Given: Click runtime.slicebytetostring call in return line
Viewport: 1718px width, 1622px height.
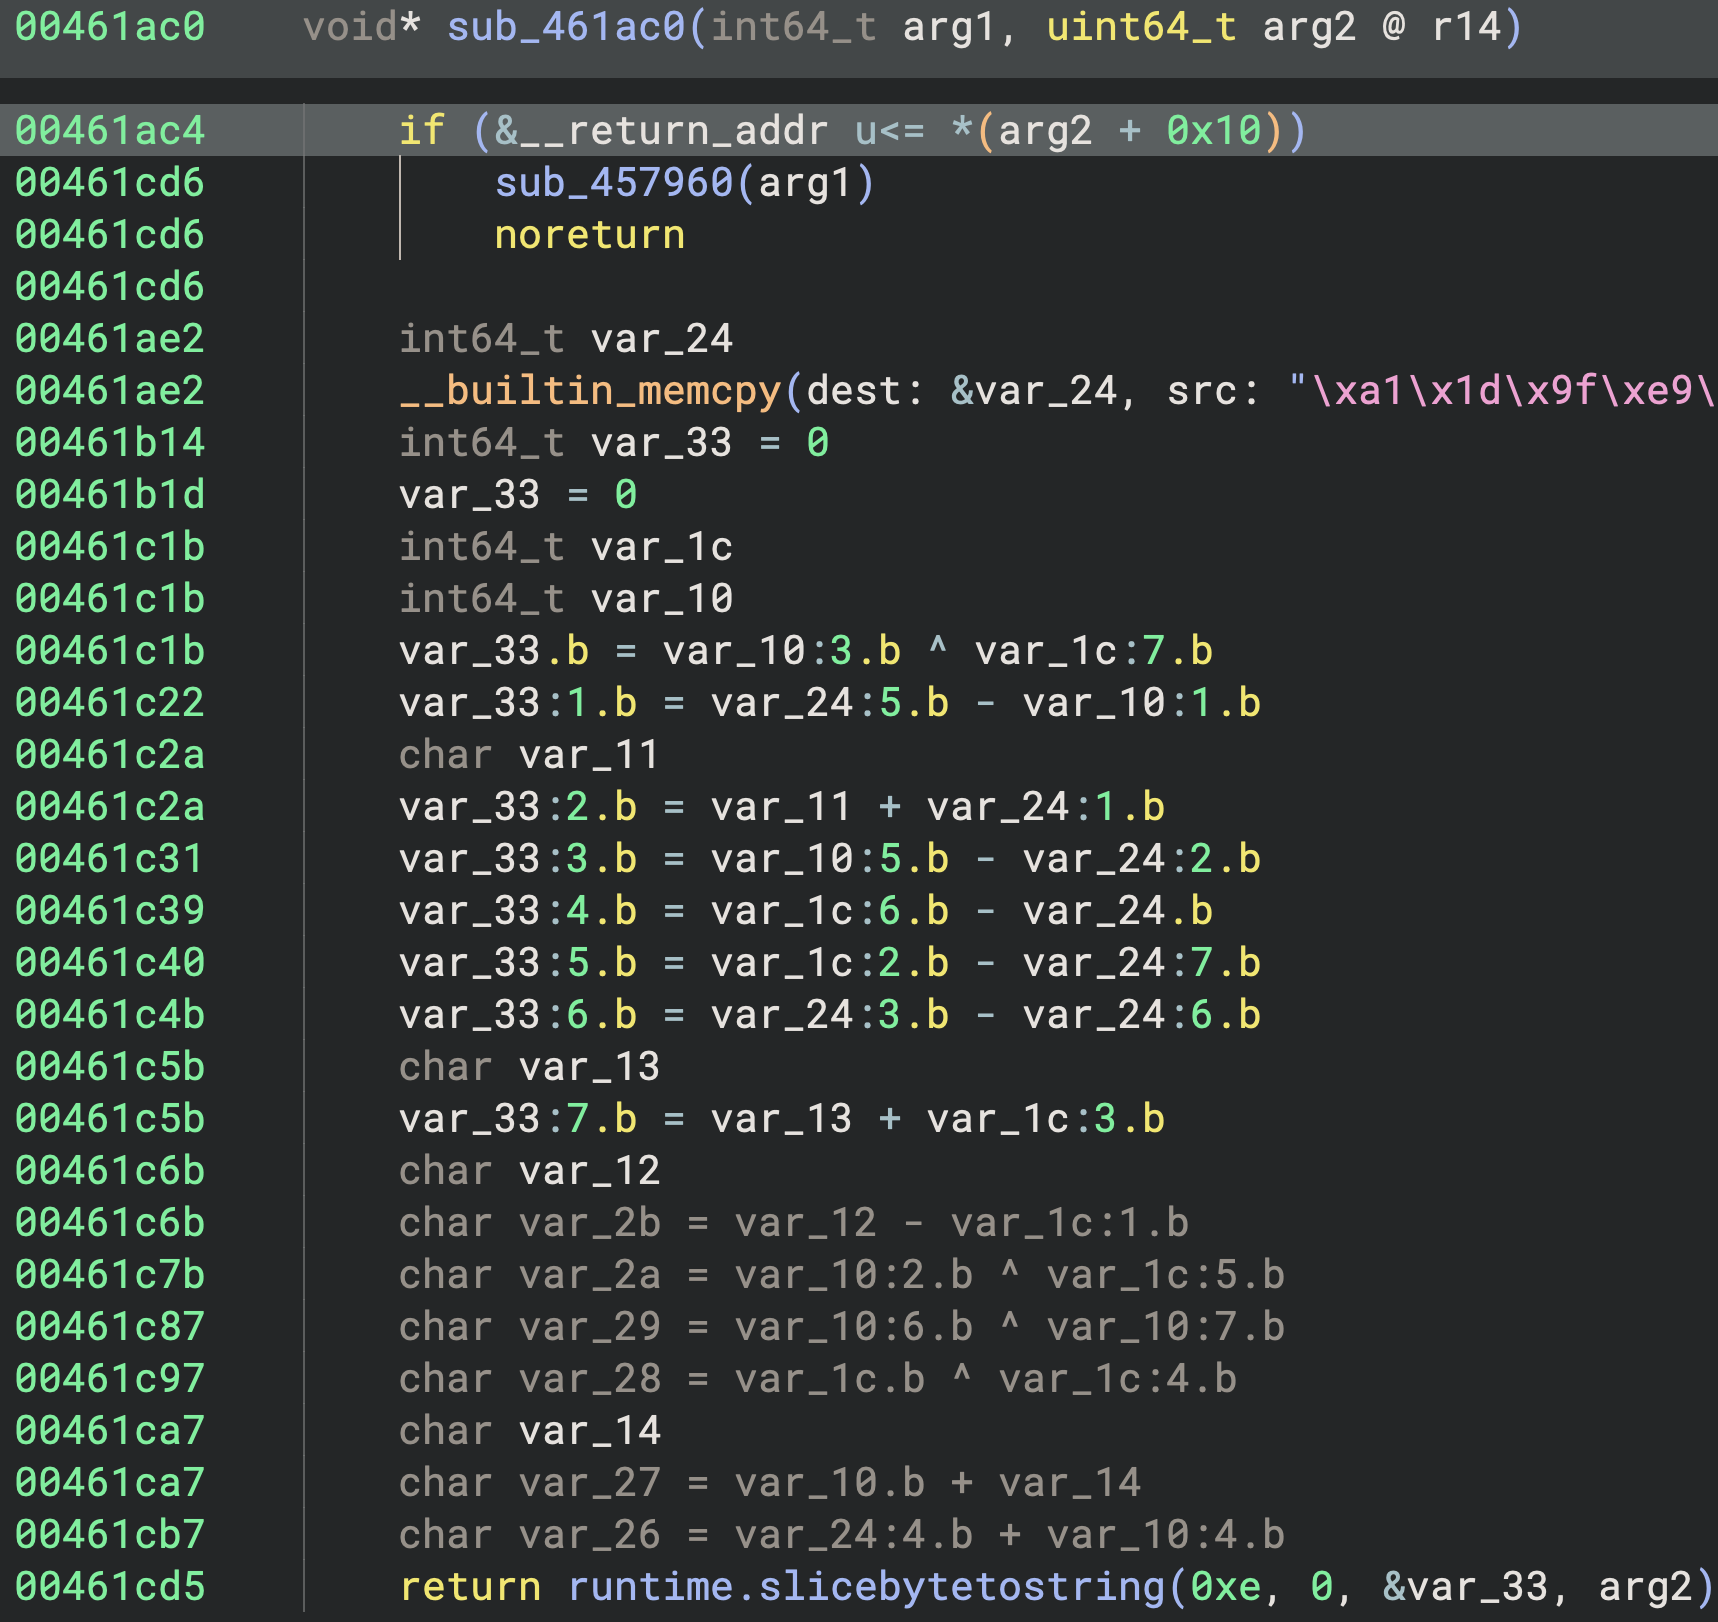Looking at the screenshot, I should pos(866,1587).
